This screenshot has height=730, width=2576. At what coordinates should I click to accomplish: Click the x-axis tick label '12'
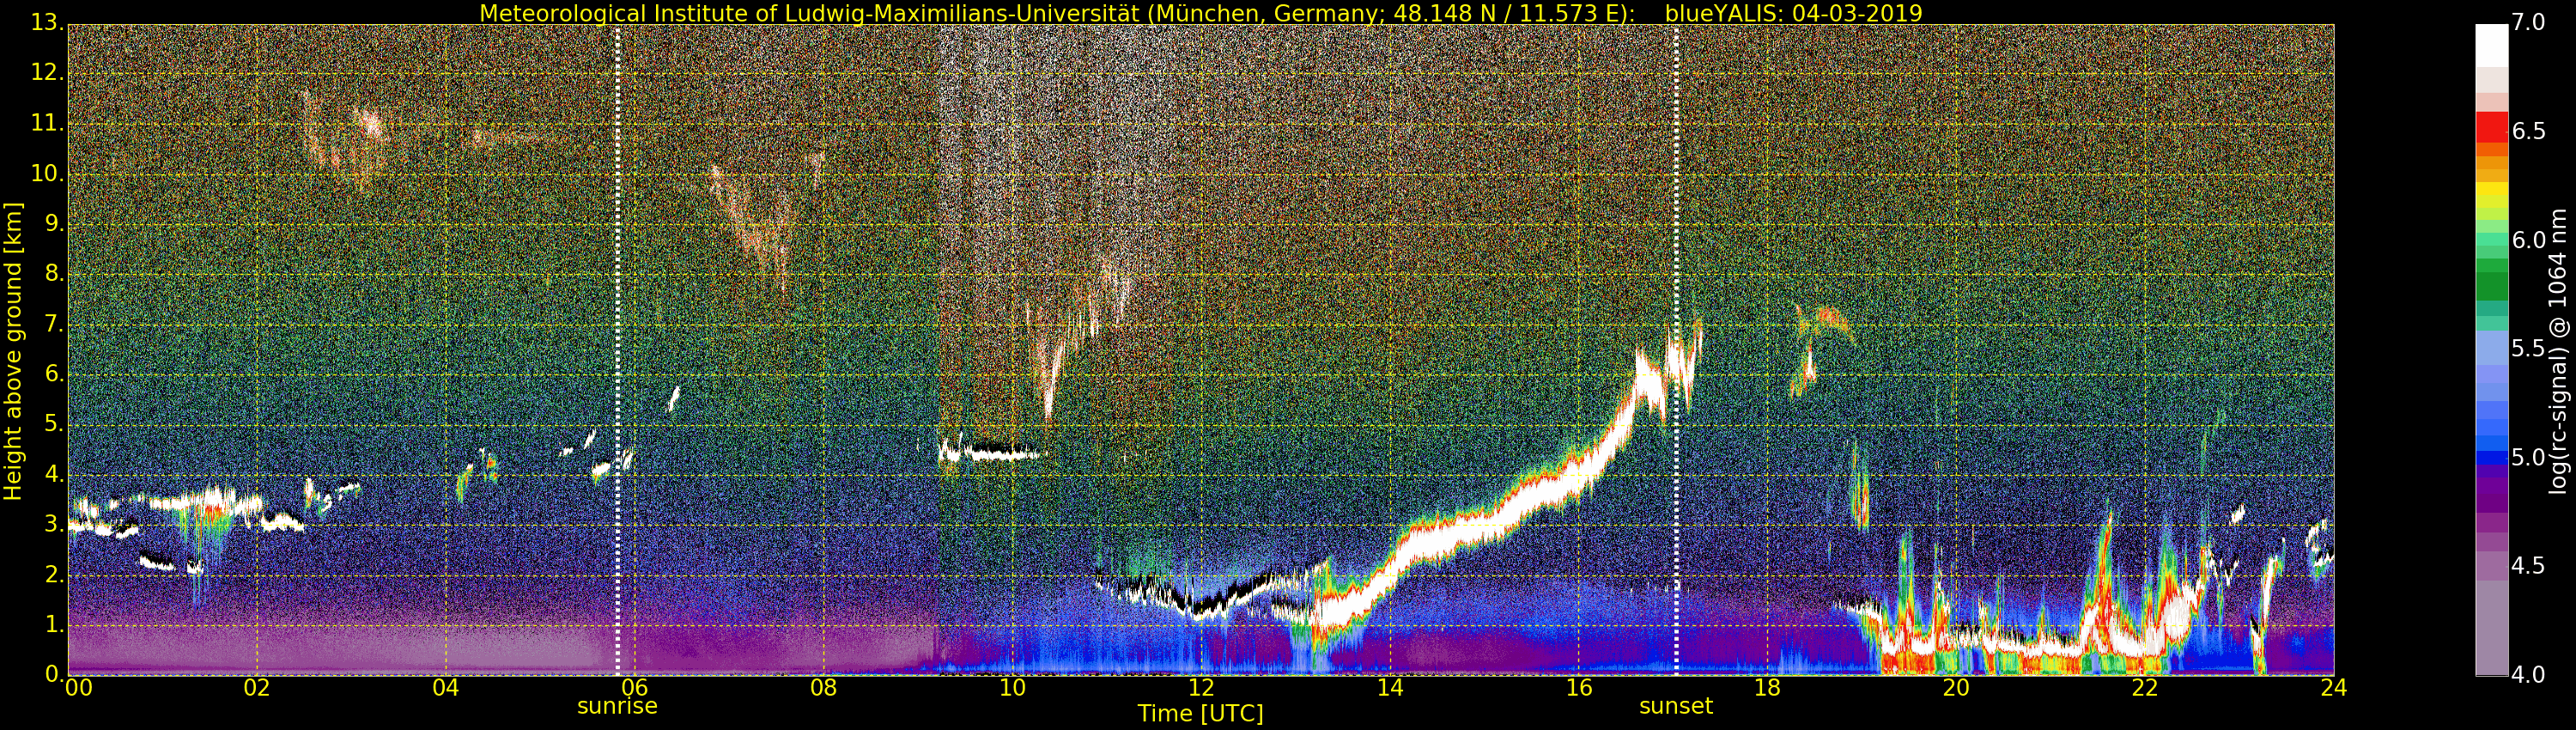pyautogui.click(x=1201, y=688)
